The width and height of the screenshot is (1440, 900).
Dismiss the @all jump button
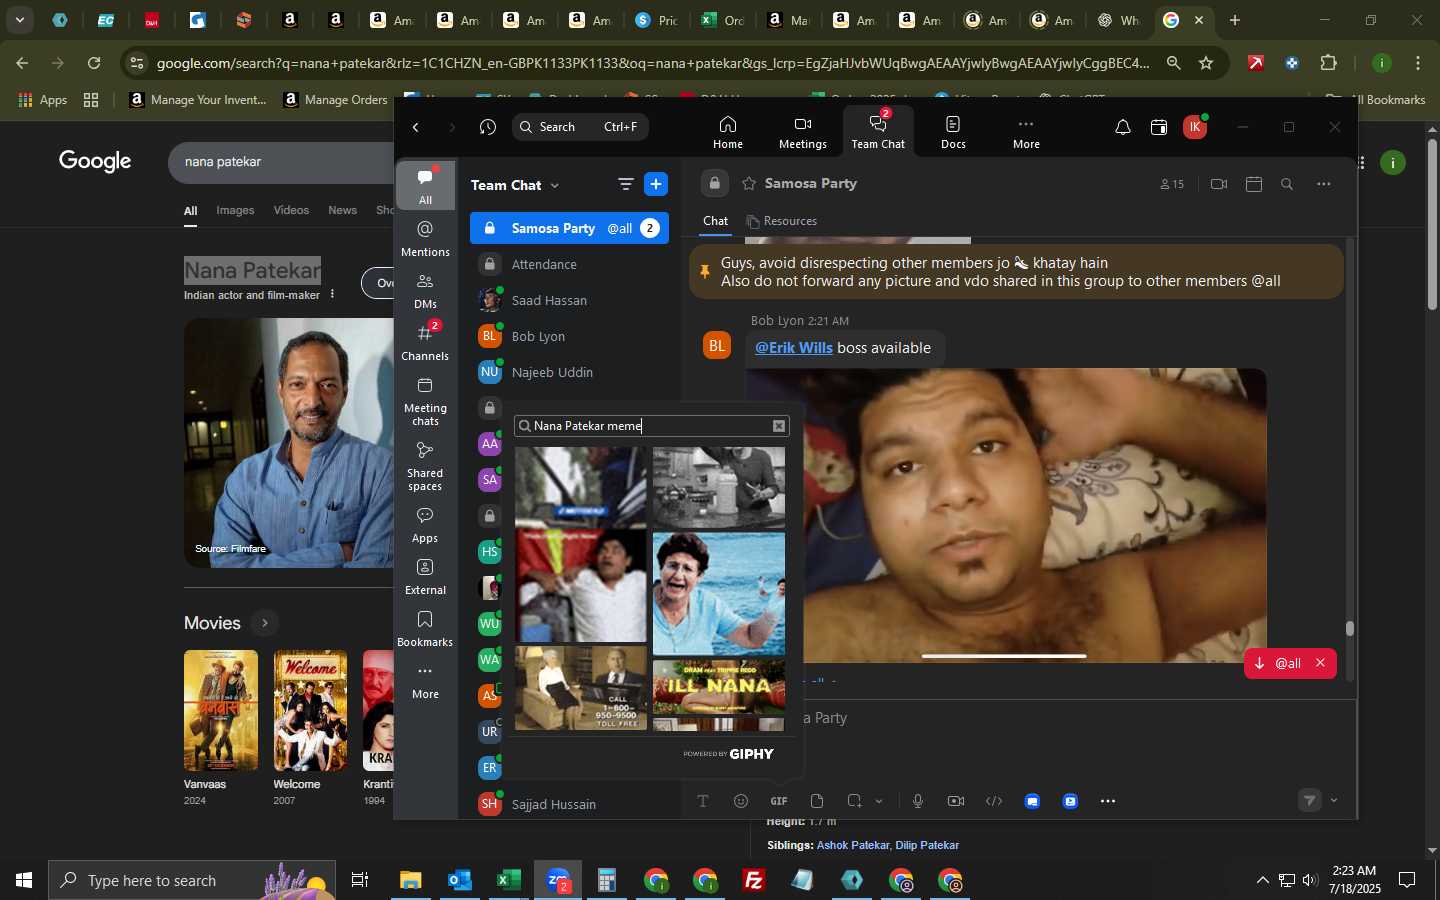pos(1320,663)
